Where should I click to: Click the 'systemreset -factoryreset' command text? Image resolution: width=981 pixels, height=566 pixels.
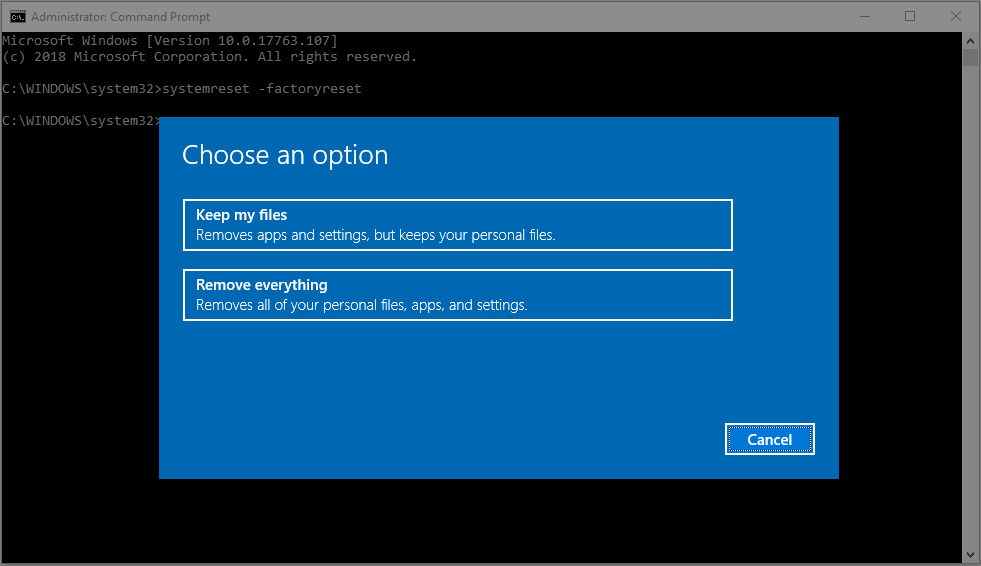pyautogui.click(x=261, y=89)
